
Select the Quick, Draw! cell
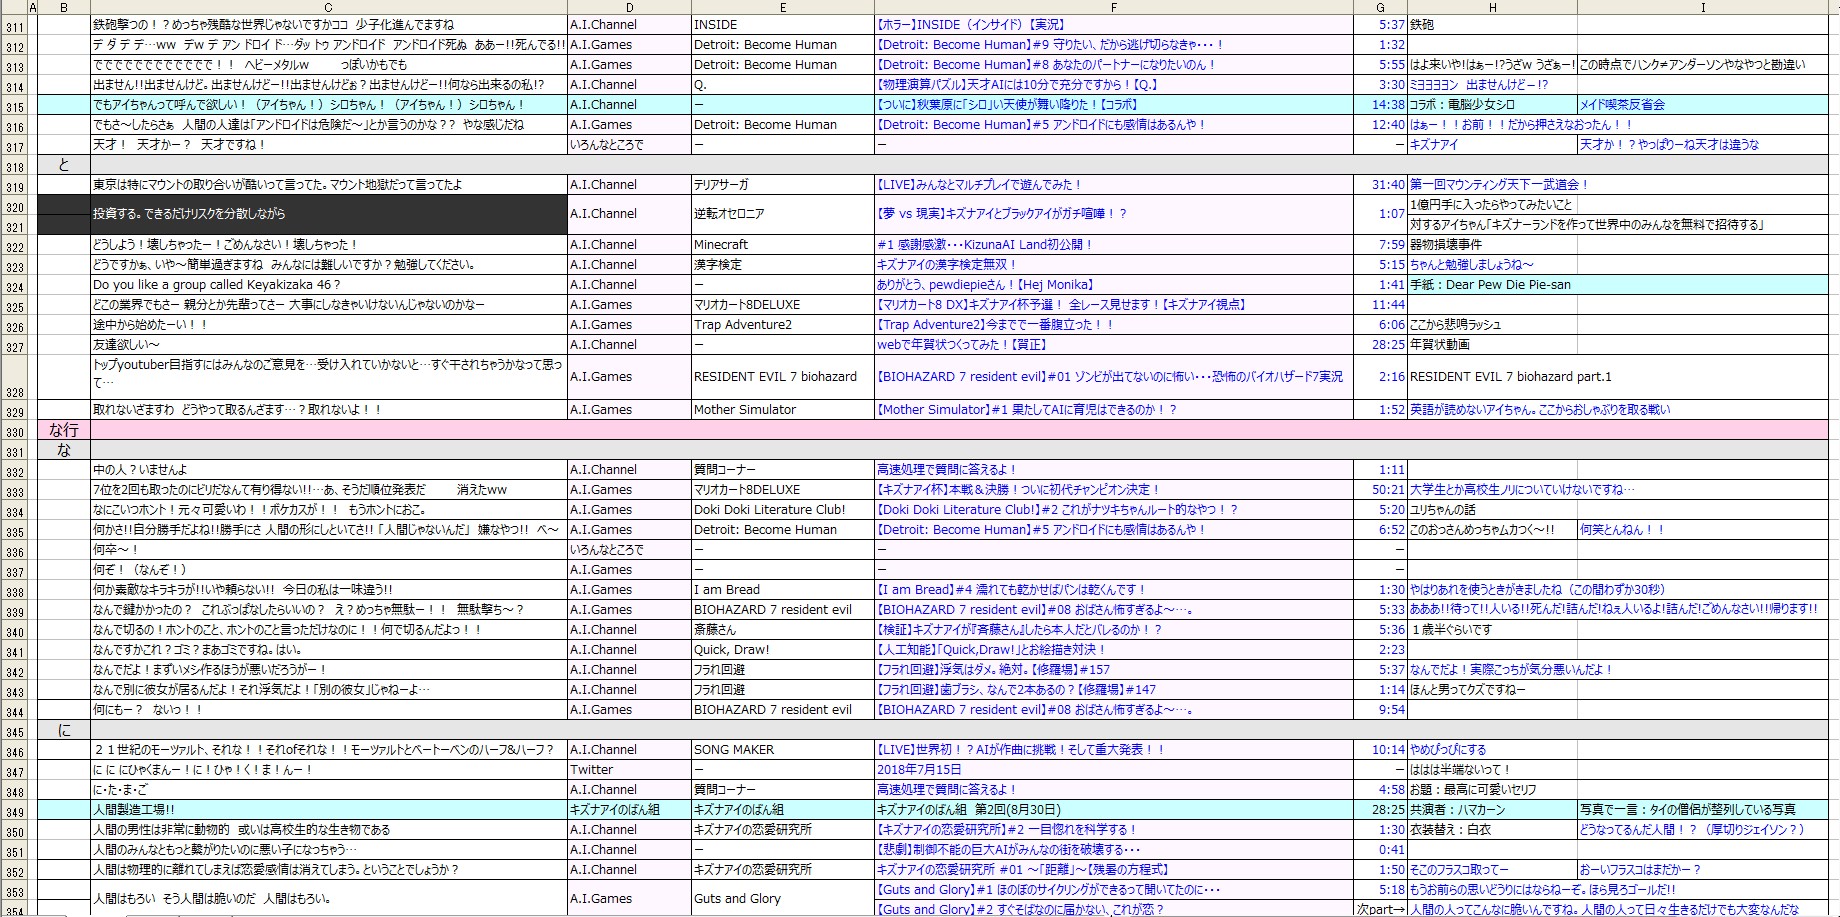(x=782, y=649)
